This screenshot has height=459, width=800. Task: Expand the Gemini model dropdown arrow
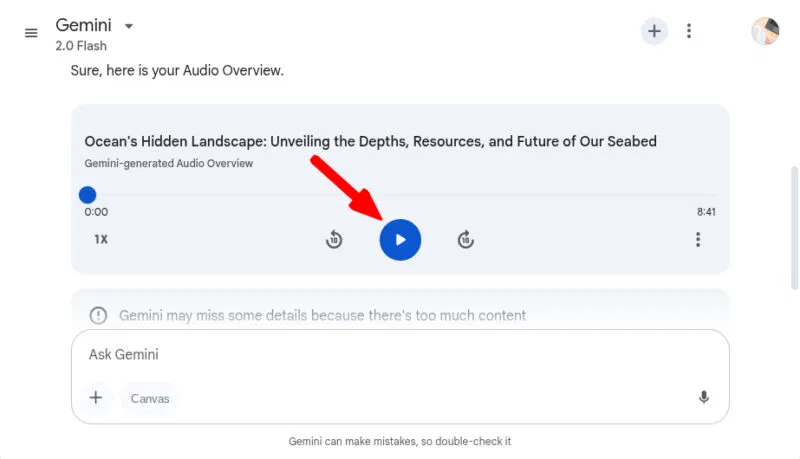tap(129, 26)
